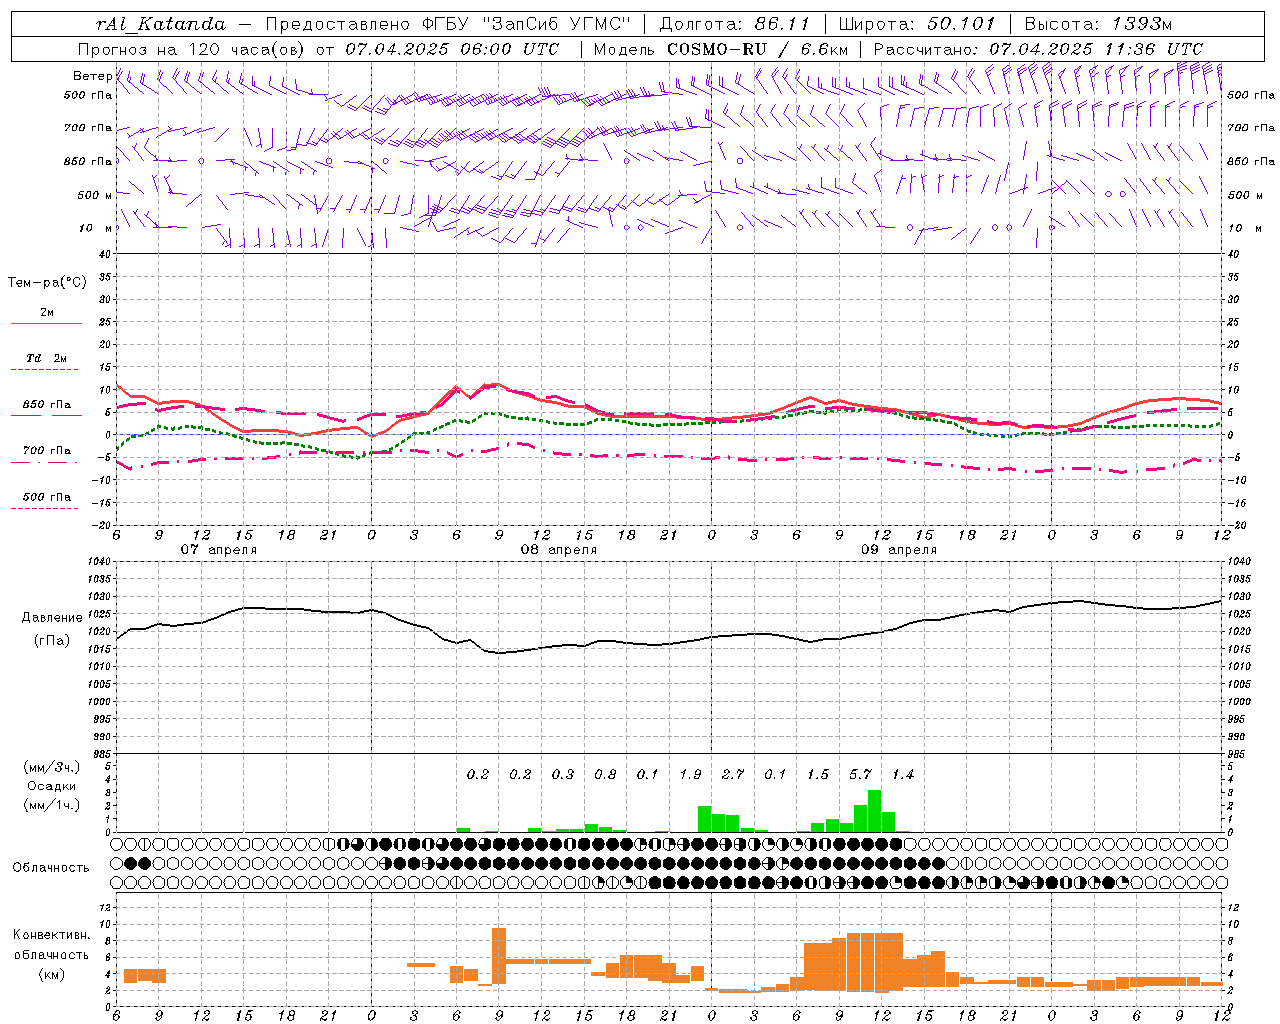Click the station name rAl_Katanda
The width and height of the screenshot is (1280, 1024).
click(161, 24)
